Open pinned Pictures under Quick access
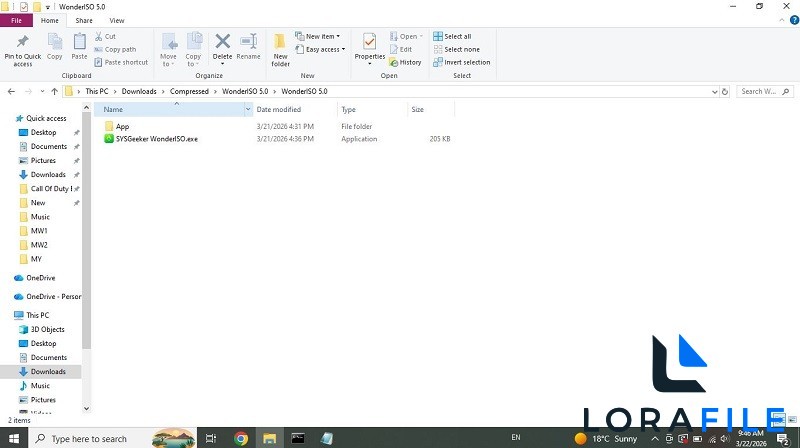This screenshot has width=800, height=448. point(43,160)
